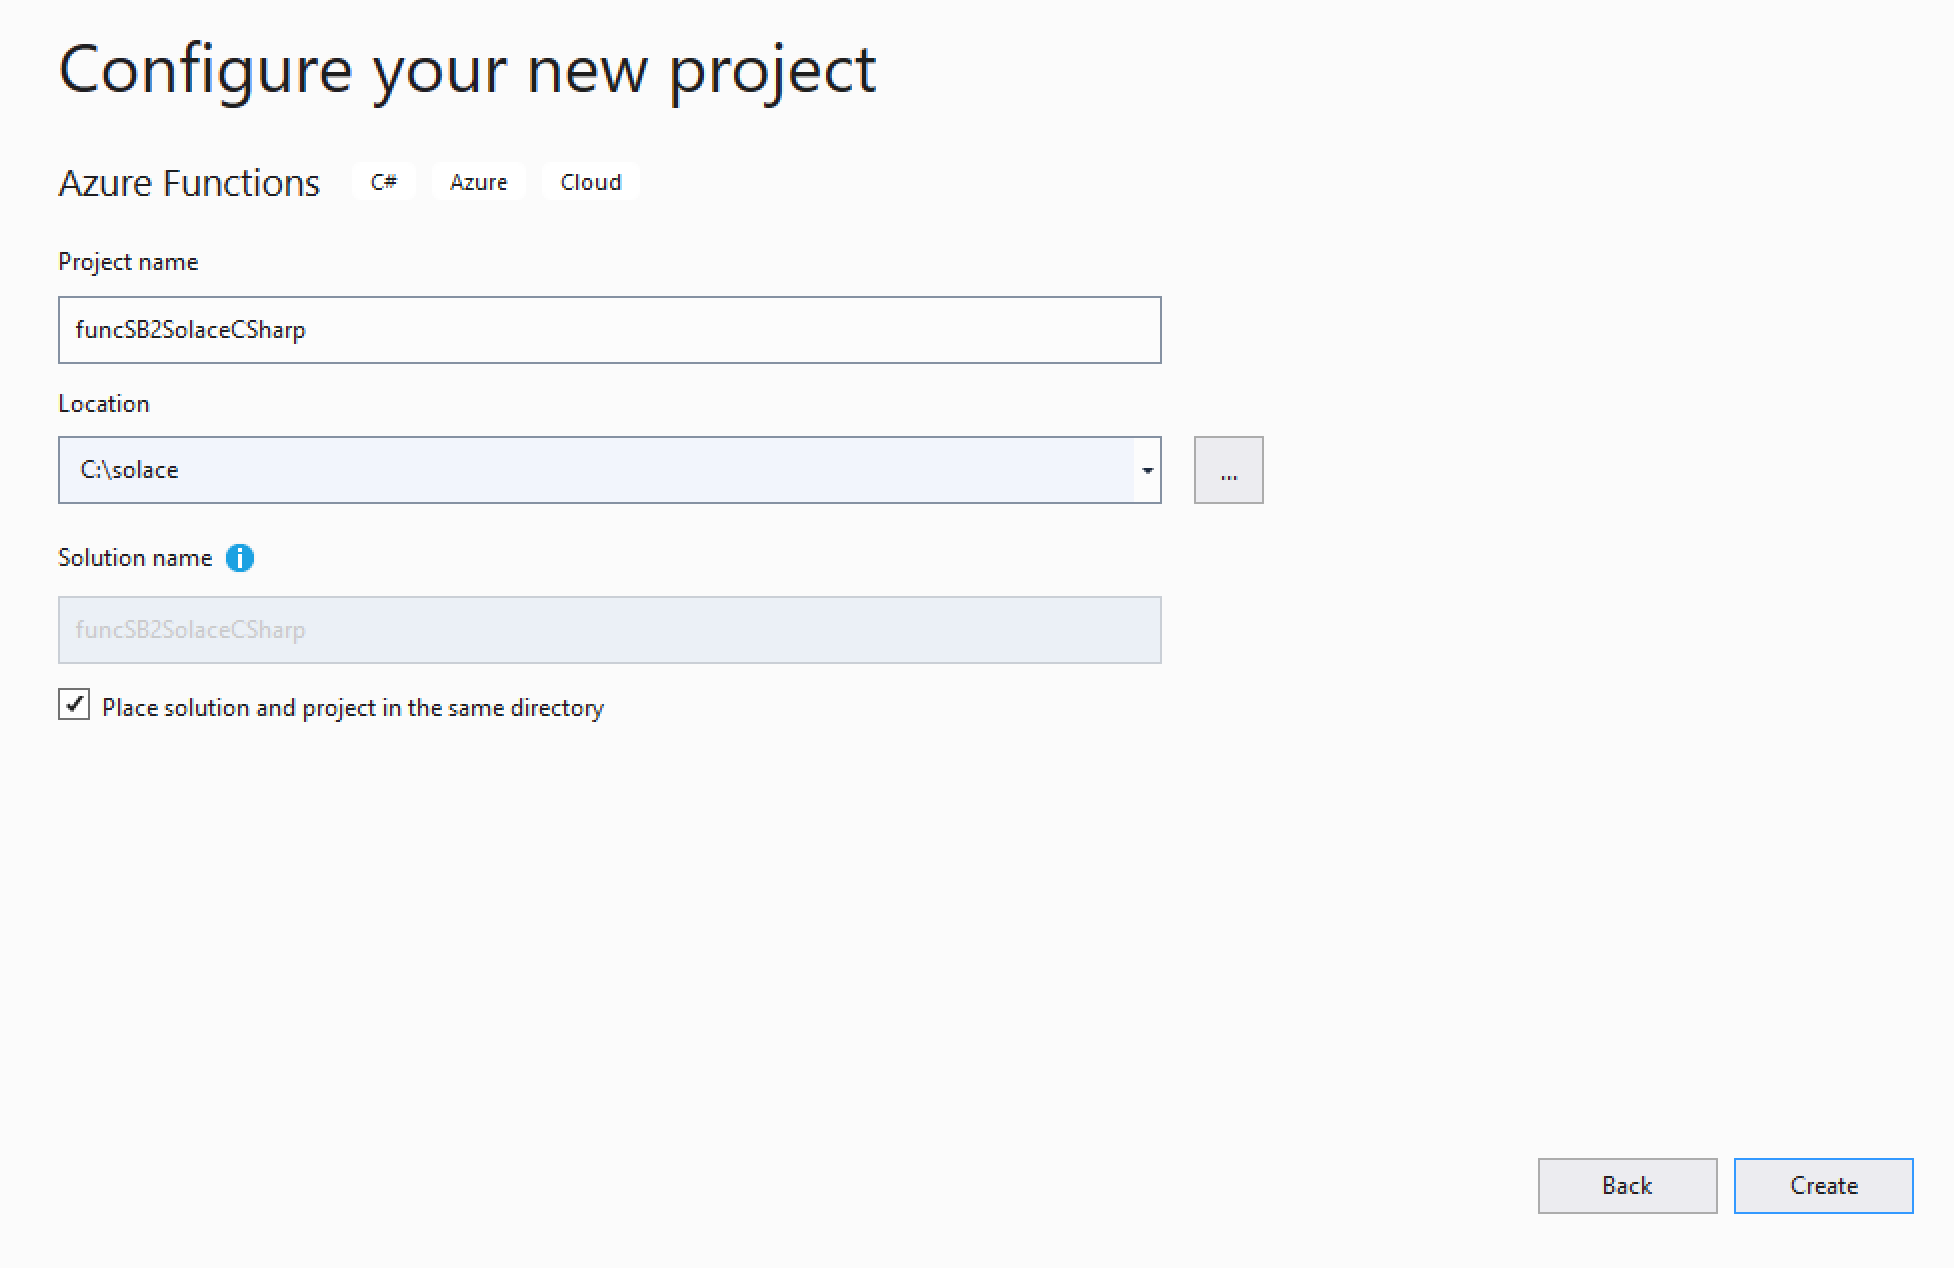Go back using the Back button
The width and height of the screenshot is (1954, 1268).
[x=1627, y=1186]
